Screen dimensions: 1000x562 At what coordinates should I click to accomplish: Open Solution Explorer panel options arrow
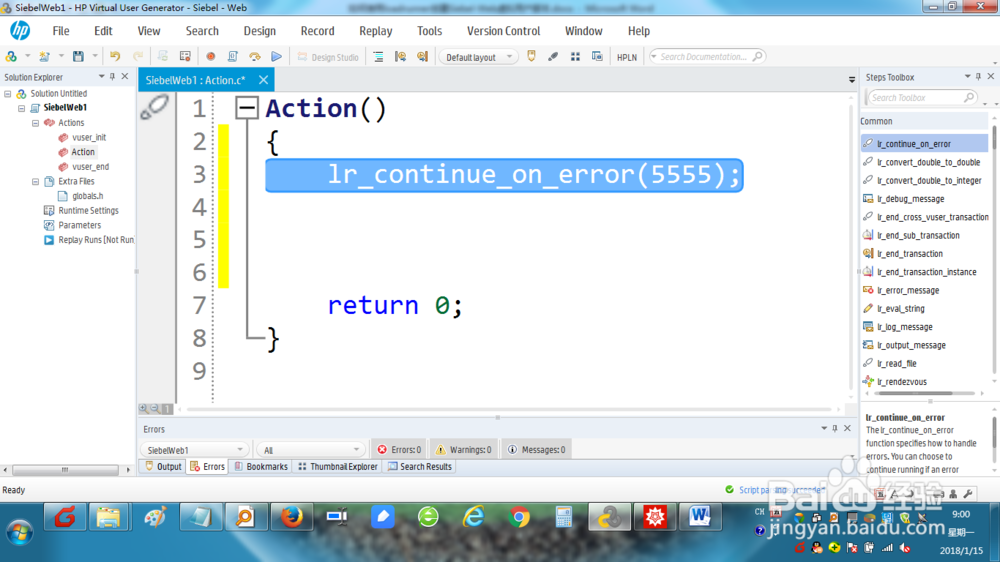[x=101, y=77]
